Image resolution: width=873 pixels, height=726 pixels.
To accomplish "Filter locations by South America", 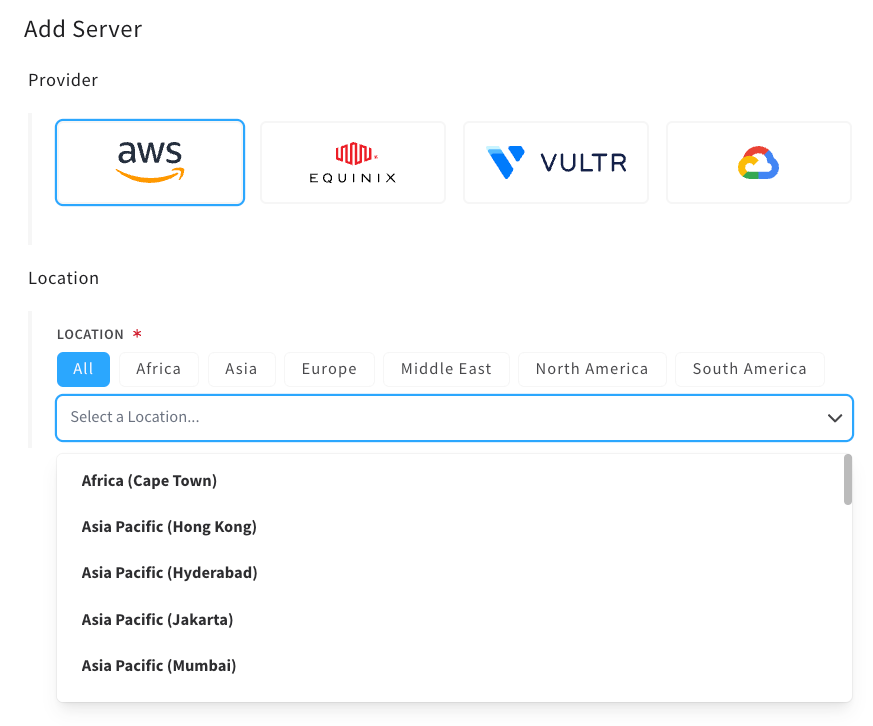I will (749, 369).
